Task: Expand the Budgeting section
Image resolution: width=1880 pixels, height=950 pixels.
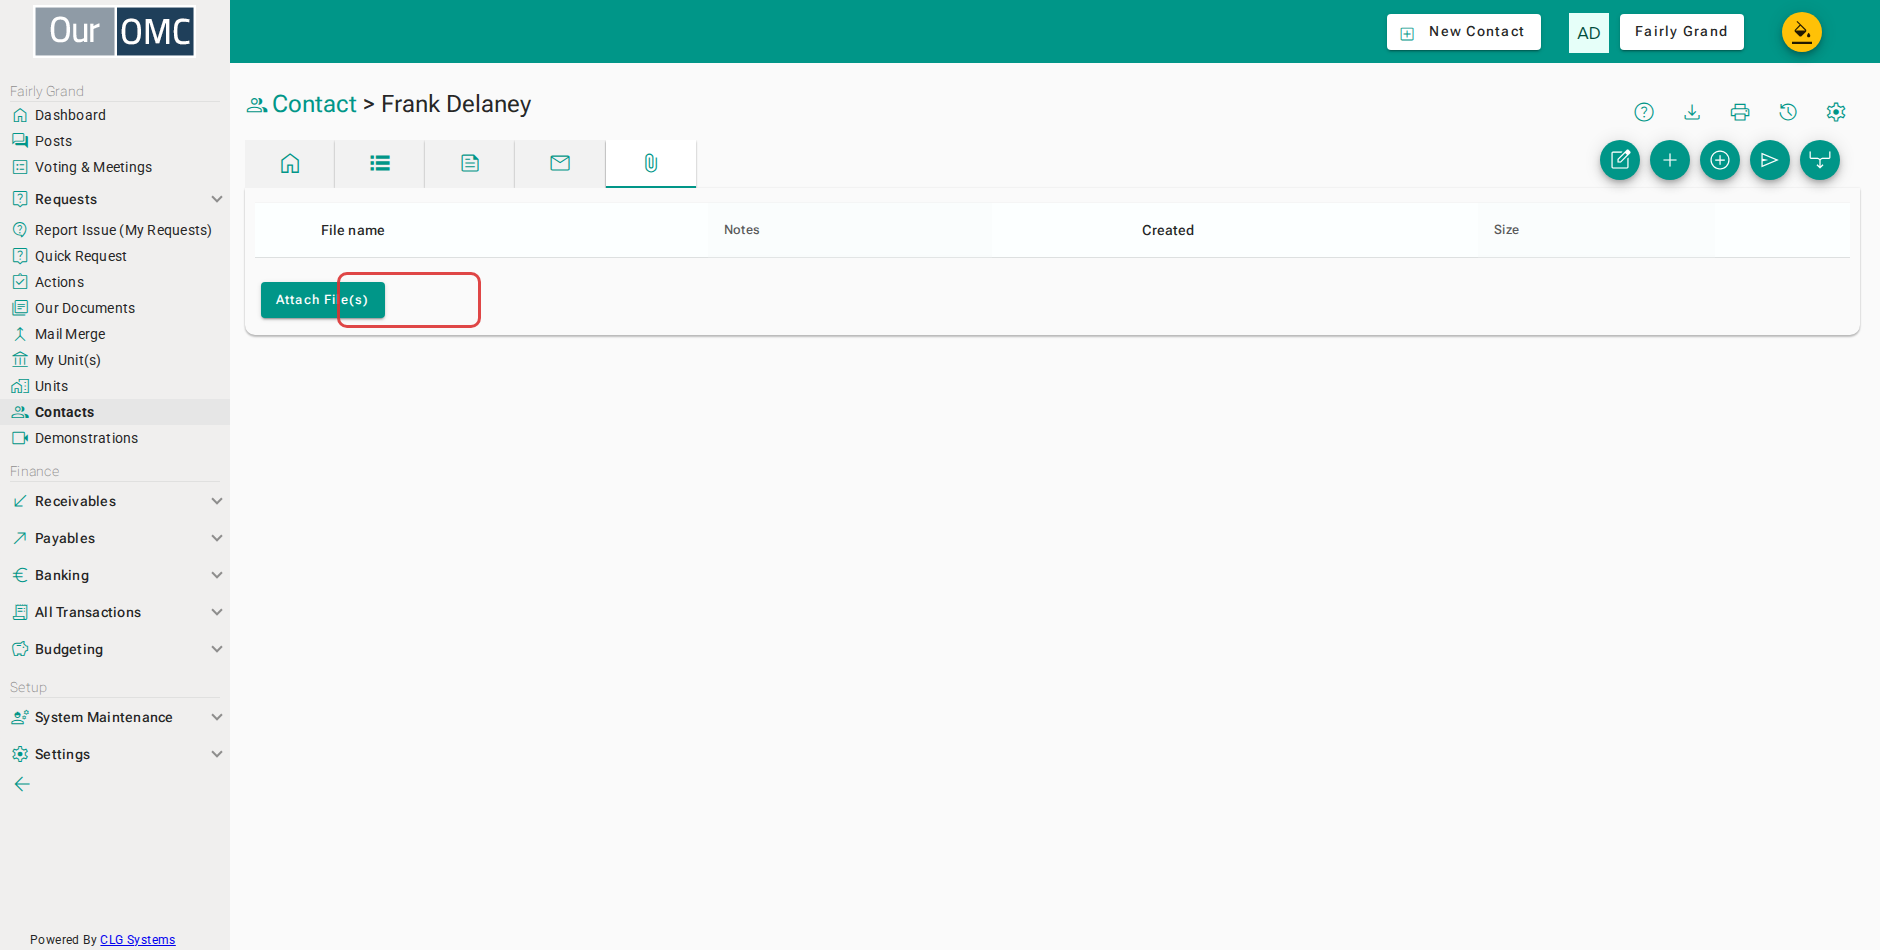Action: [x=115, y=649]
